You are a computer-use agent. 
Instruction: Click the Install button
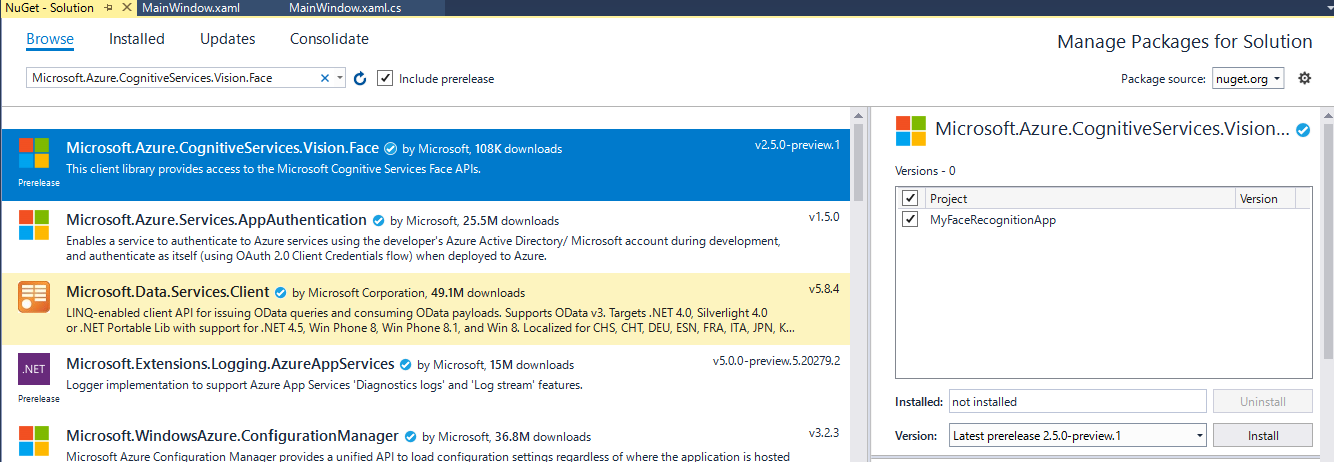tap(1262, 435)
